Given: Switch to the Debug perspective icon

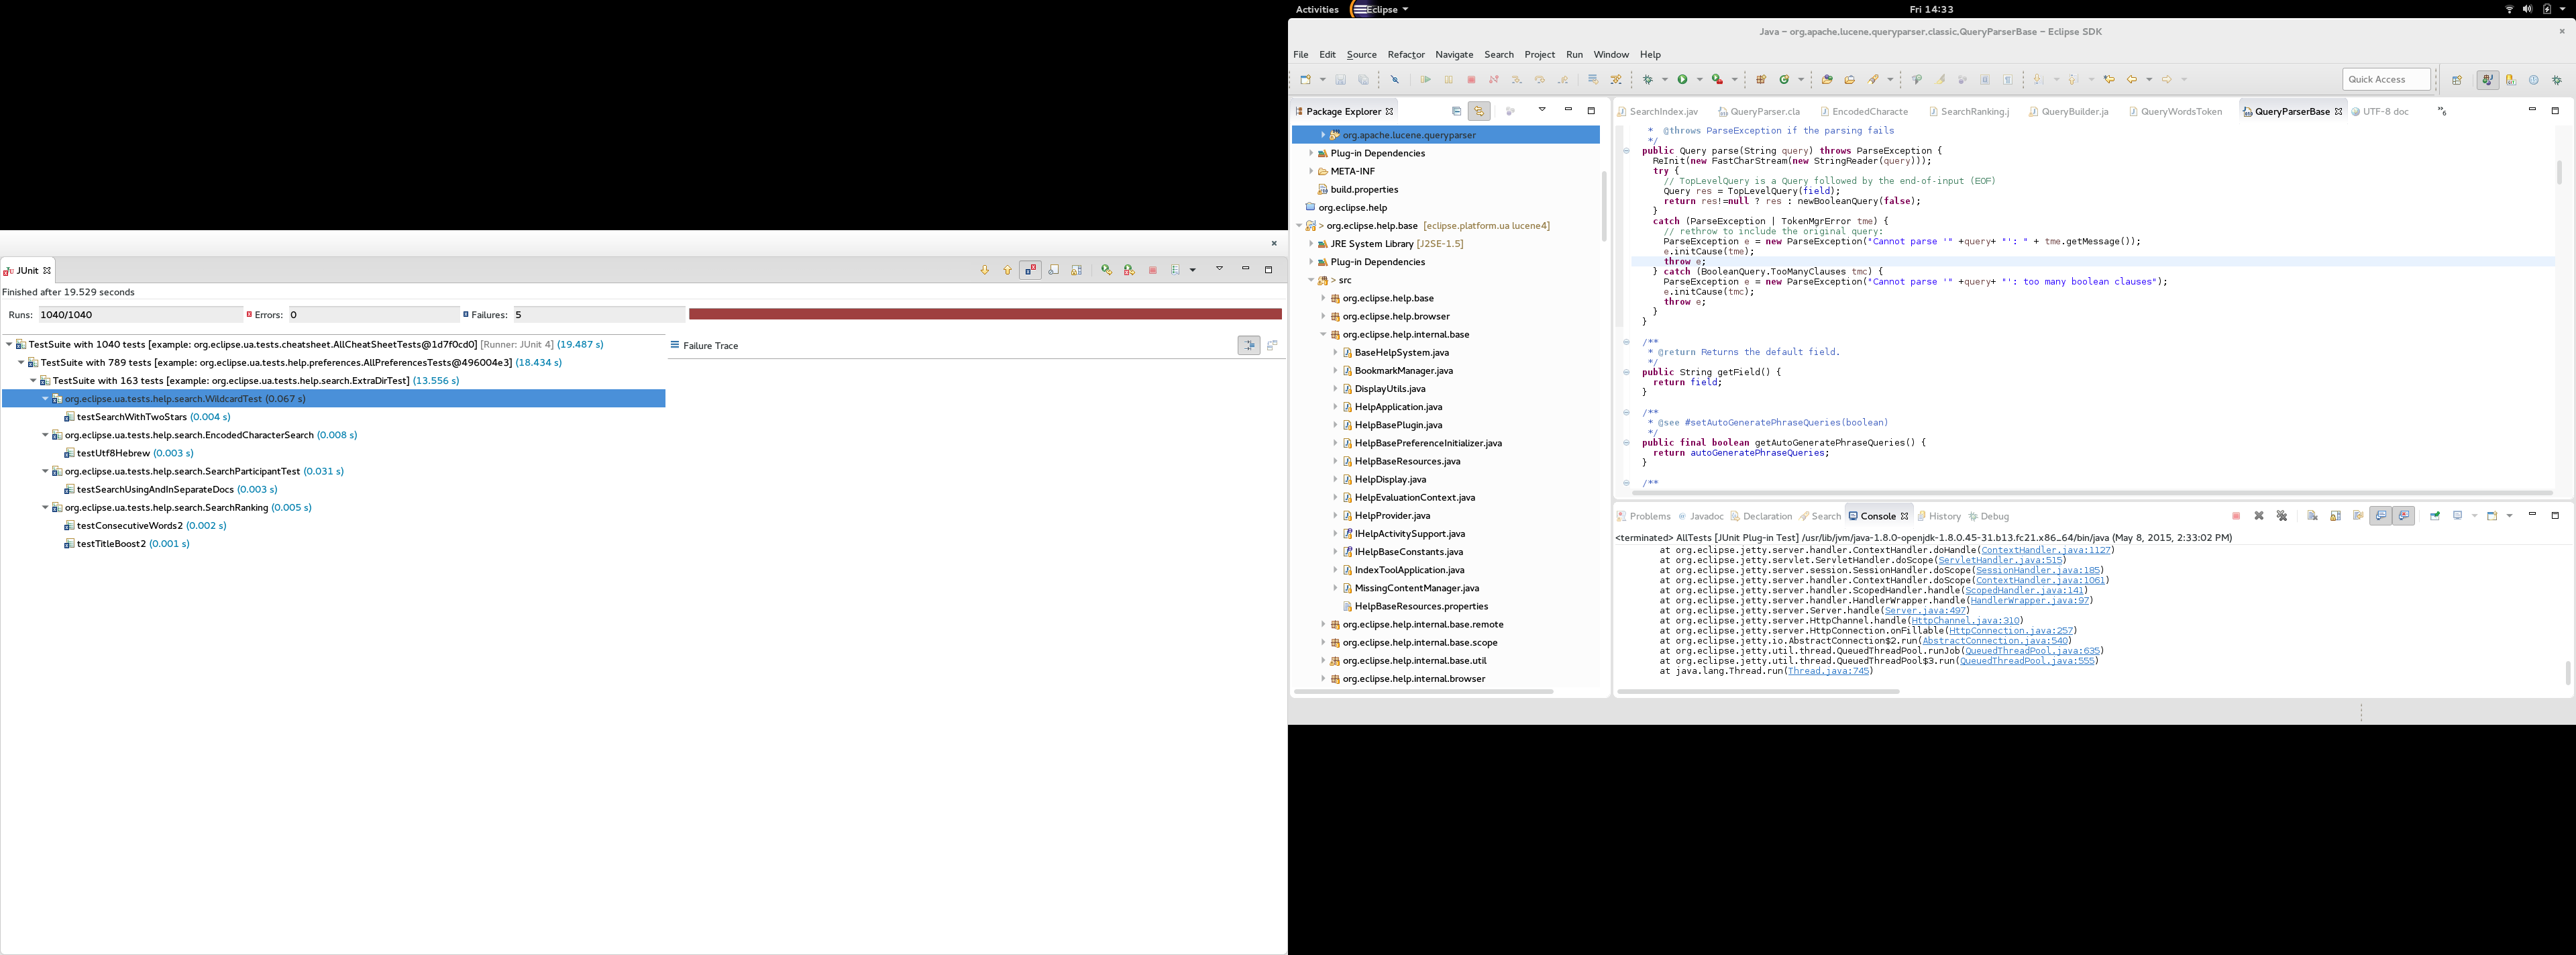Looking at the screenshot, I should [x=2557, y=80].
